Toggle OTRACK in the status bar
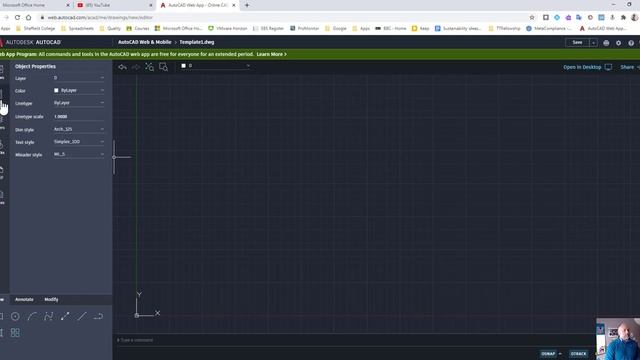This screenshot has width=640, height=360. (x=578, y=353)
